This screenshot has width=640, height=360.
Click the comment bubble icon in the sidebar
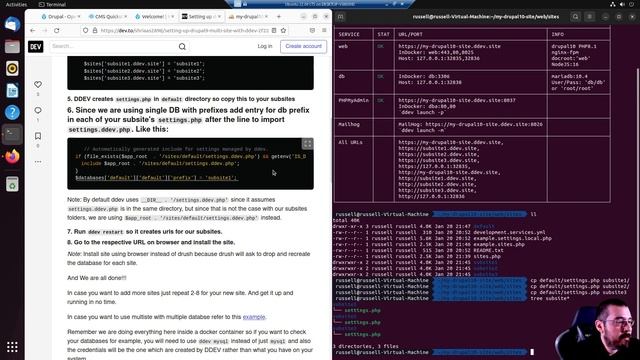pyautogui.click(x=38, y=110)
